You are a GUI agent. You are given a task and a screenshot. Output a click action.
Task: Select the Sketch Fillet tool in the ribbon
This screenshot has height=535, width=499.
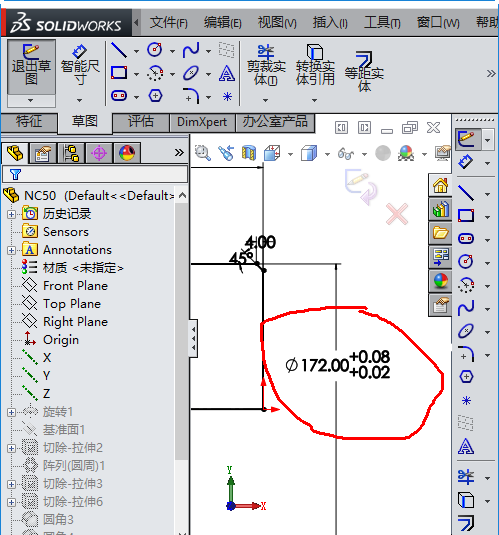click(x=191, y=96)
